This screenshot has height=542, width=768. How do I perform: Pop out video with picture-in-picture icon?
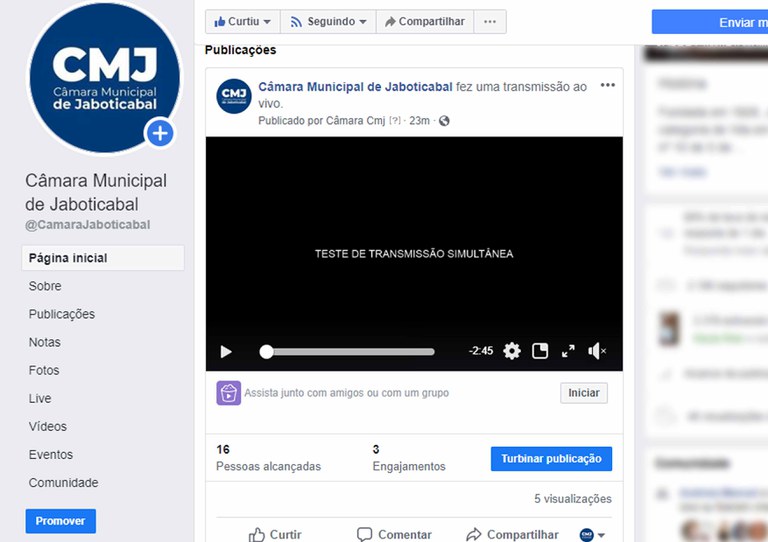(x=540, y=351)
